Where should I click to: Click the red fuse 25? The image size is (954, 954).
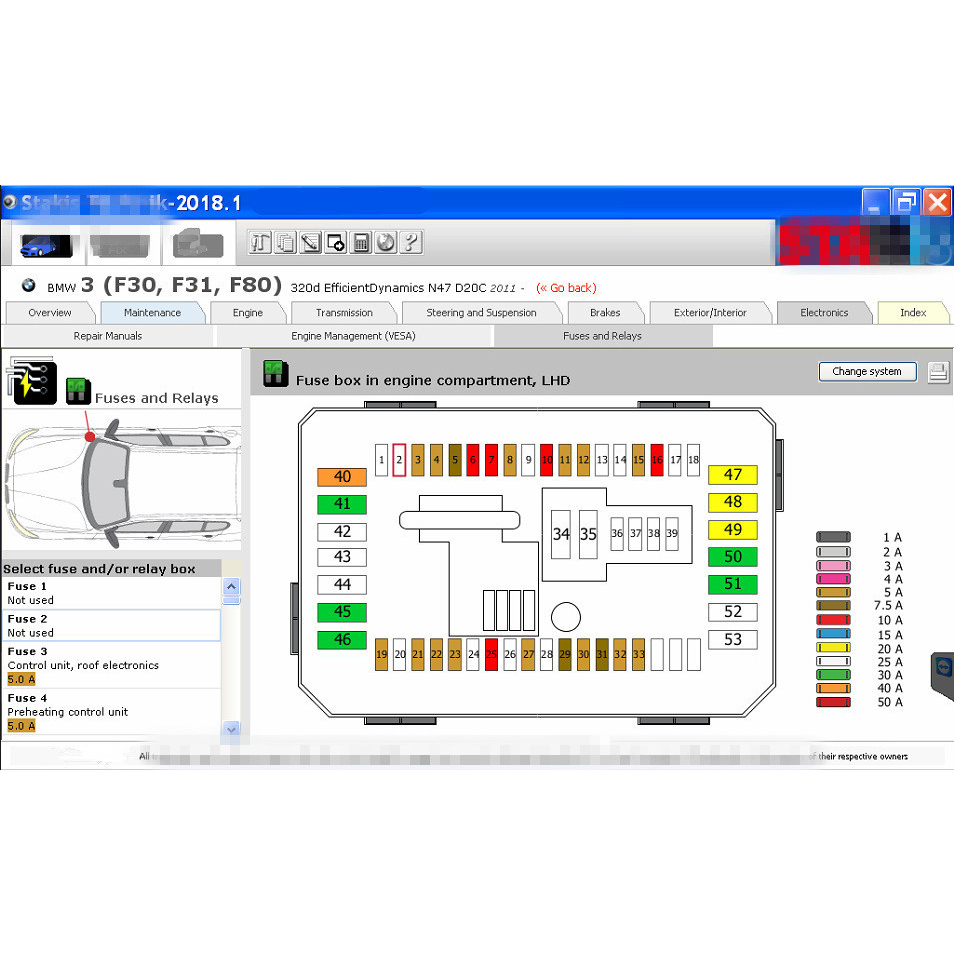point(491,655)
